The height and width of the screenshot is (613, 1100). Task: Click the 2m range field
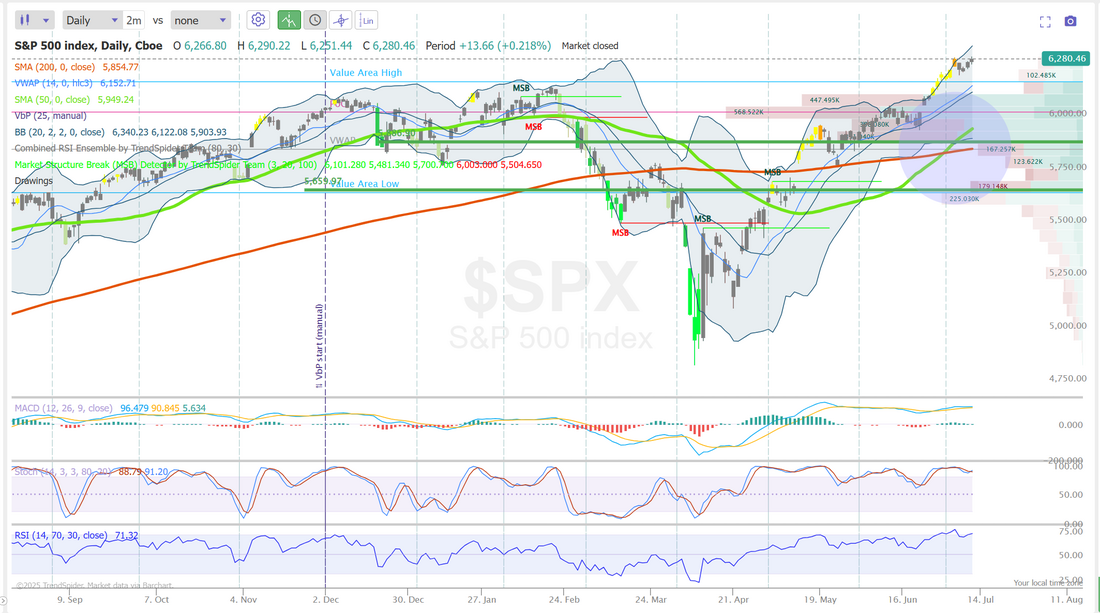click(133, 20)
